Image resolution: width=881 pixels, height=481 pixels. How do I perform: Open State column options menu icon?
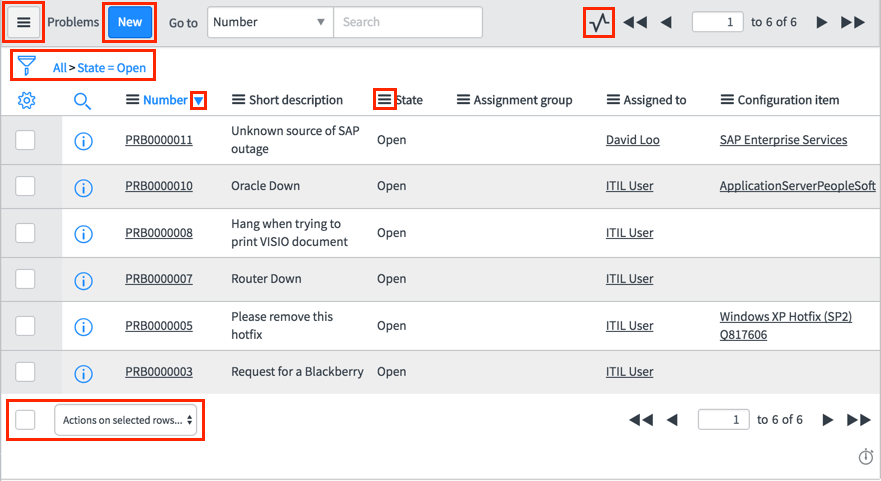point(384,100)
